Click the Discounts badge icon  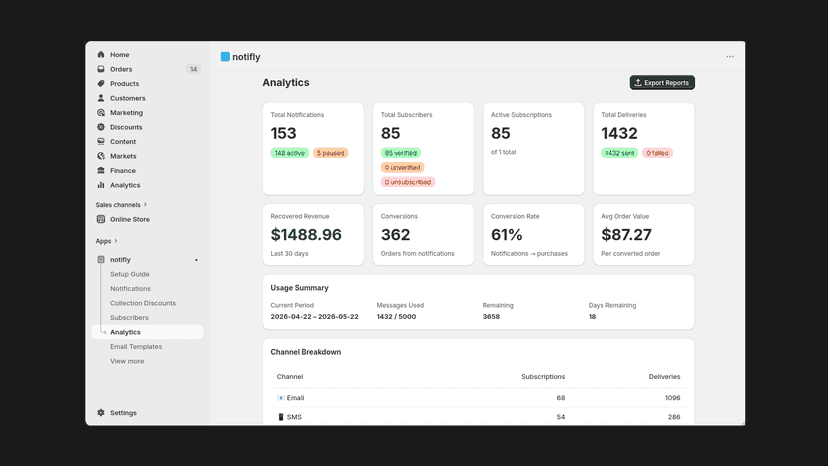click(101, 127)
